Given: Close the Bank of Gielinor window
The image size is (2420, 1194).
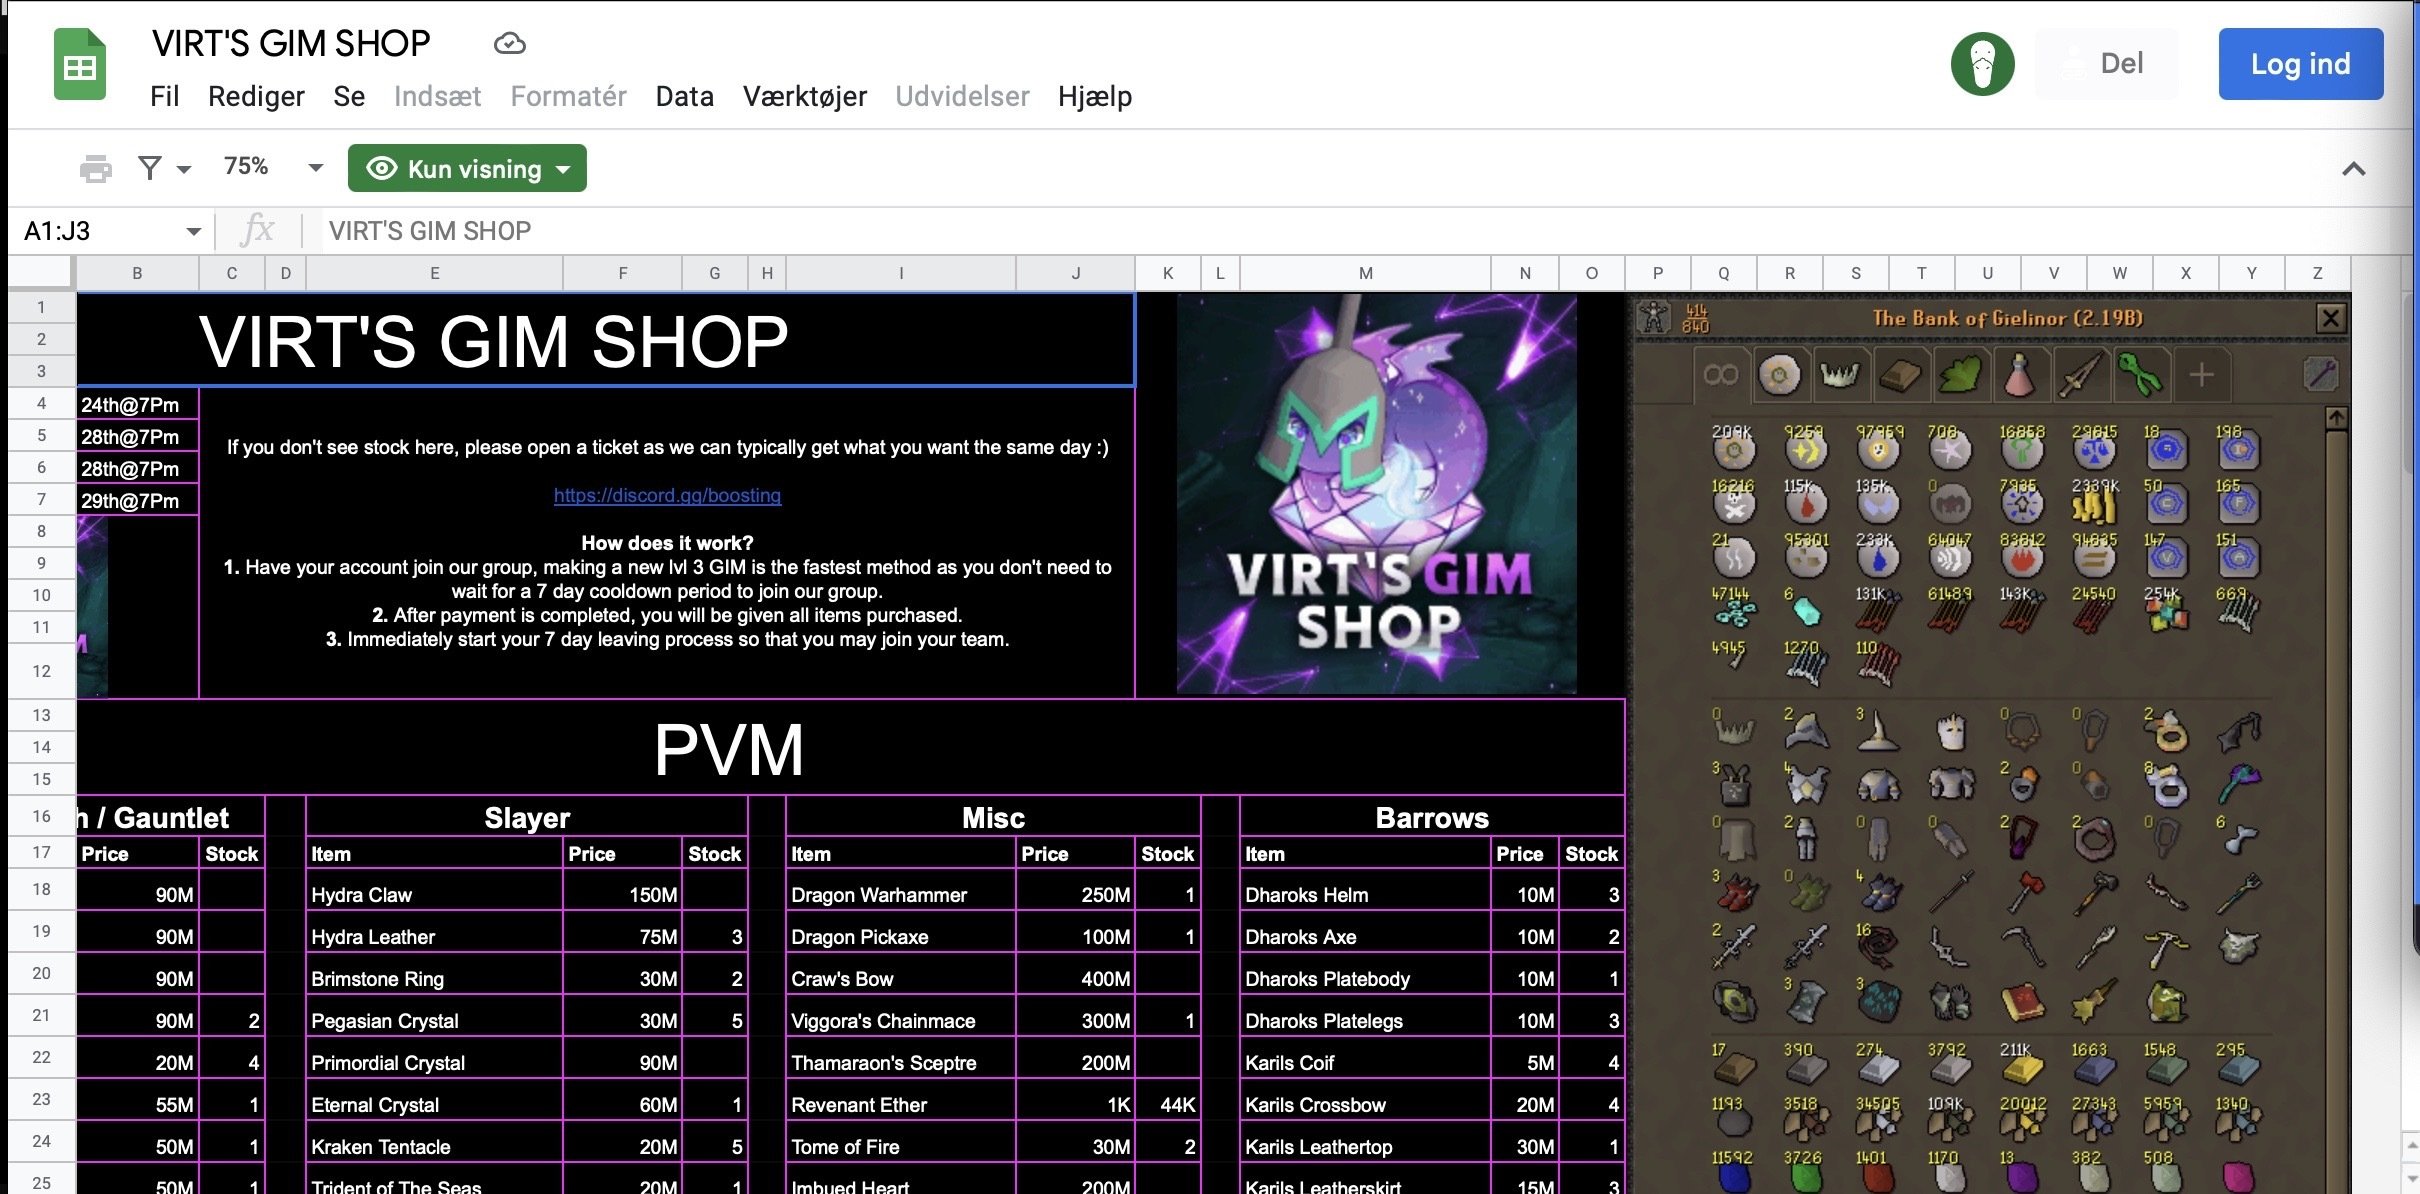Looking at the screenshot, I should point(2330,319).
